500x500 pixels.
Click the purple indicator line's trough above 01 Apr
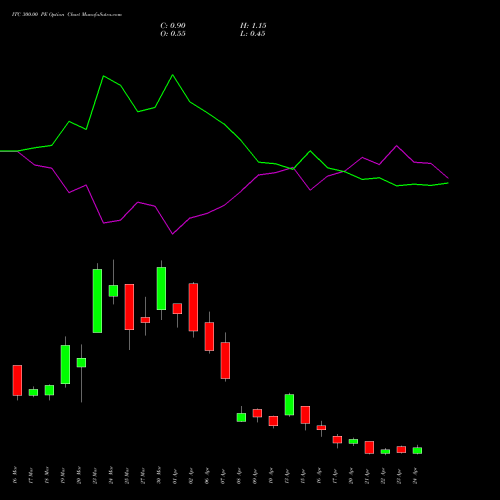pos(172,234)
